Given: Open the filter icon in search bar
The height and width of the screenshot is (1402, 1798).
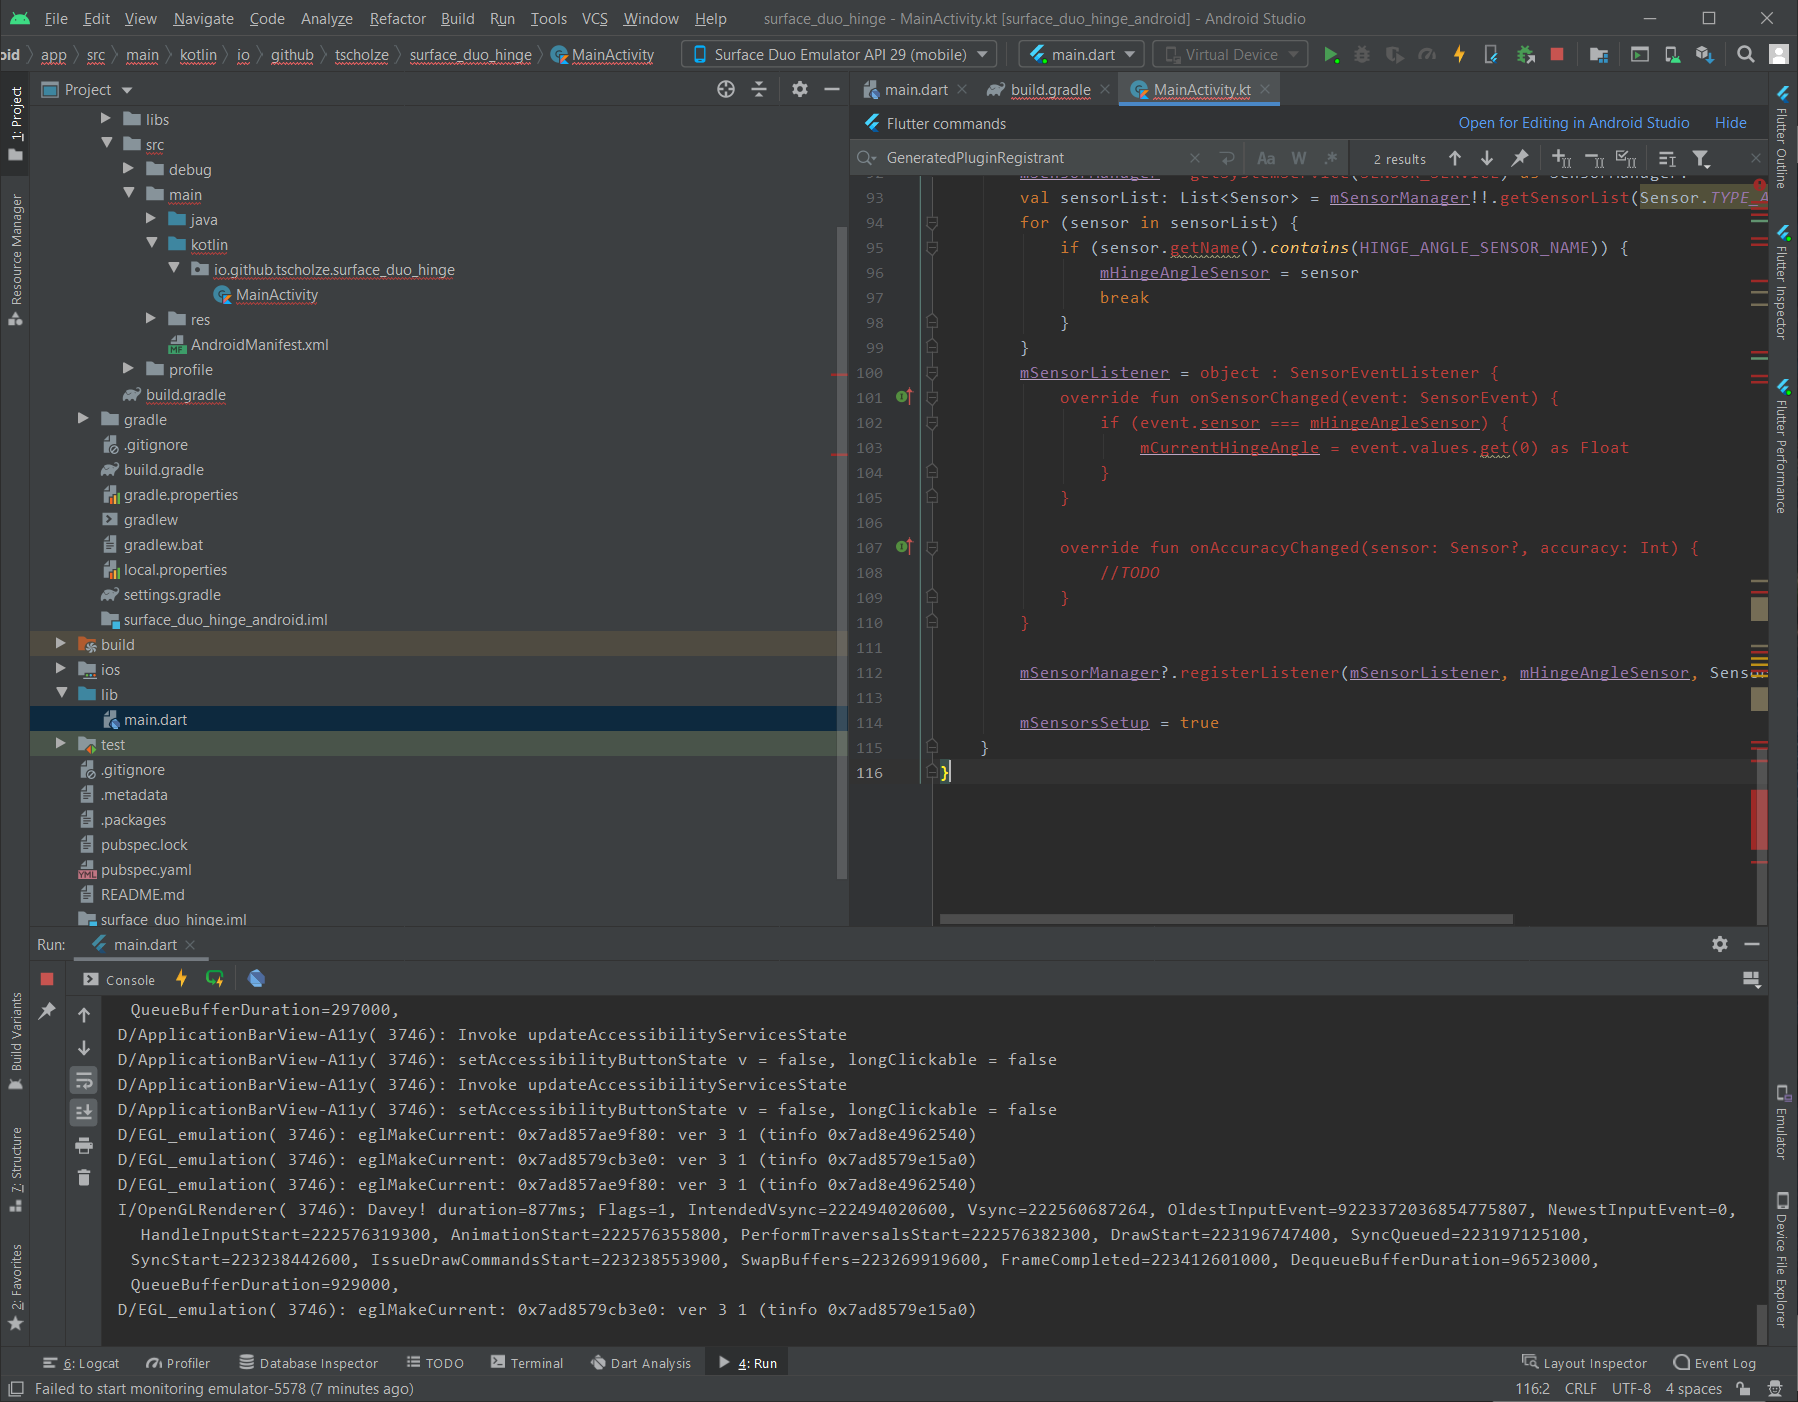Looking at the screenshot, I should tap(1701, 158).
